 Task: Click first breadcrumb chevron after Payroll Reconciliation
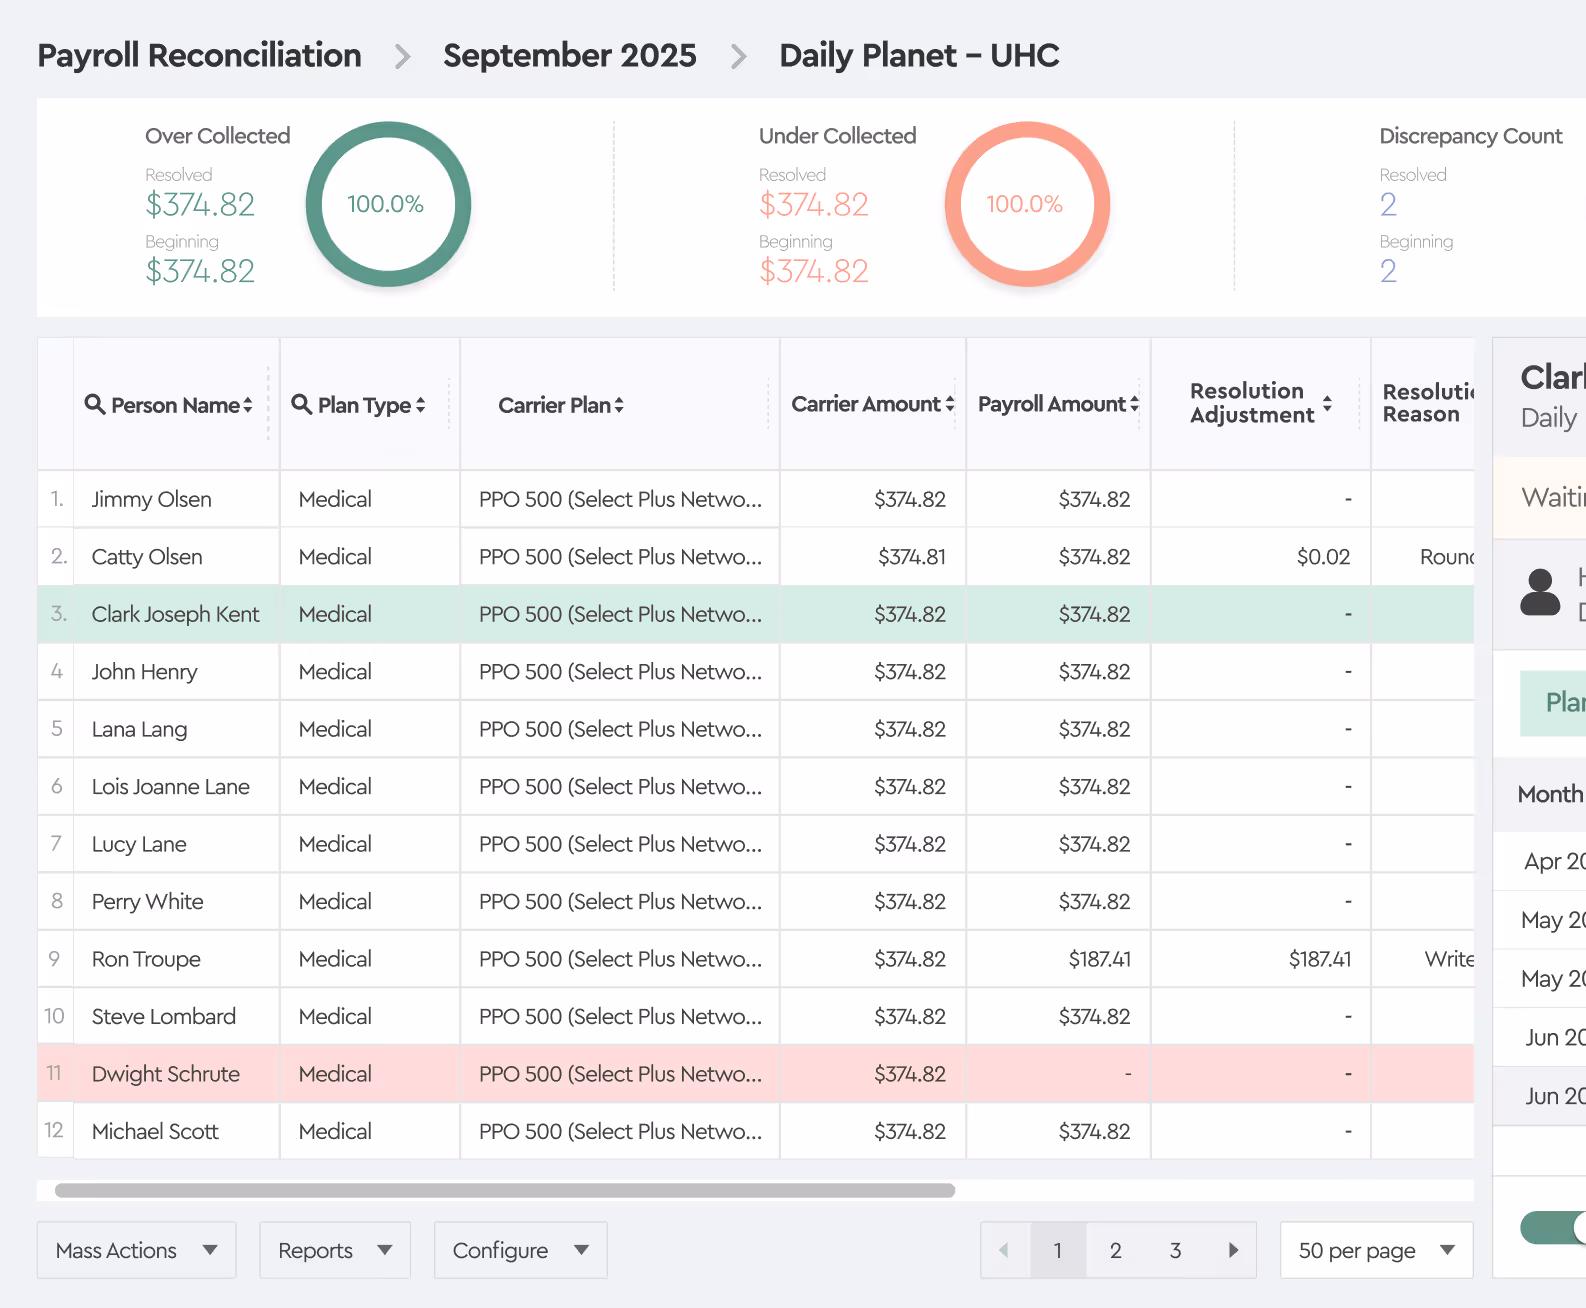402,56
